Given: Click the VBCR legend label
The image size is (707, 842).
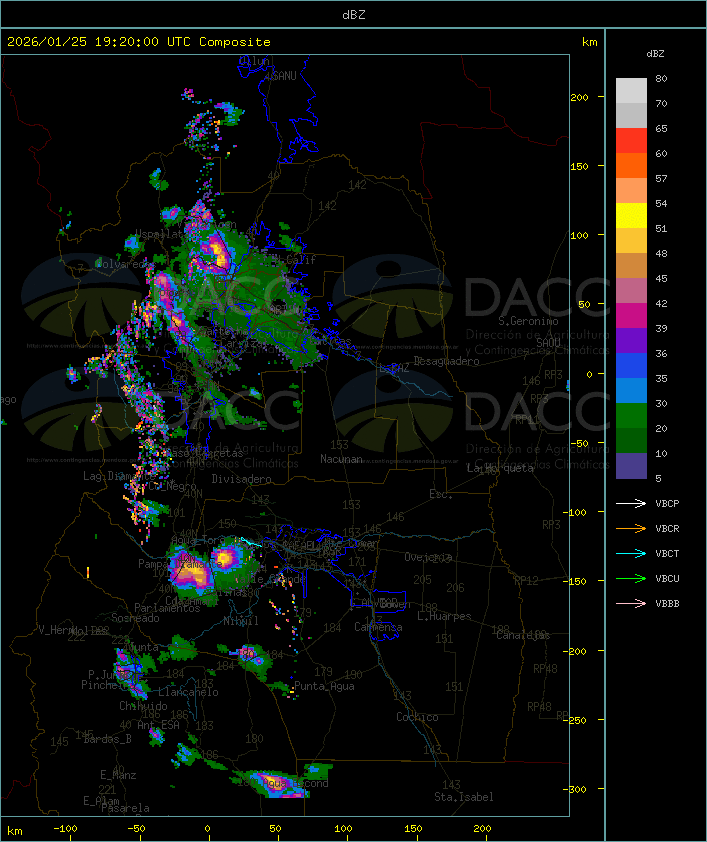Looking at the screenshot, I should tap(667, 529).
